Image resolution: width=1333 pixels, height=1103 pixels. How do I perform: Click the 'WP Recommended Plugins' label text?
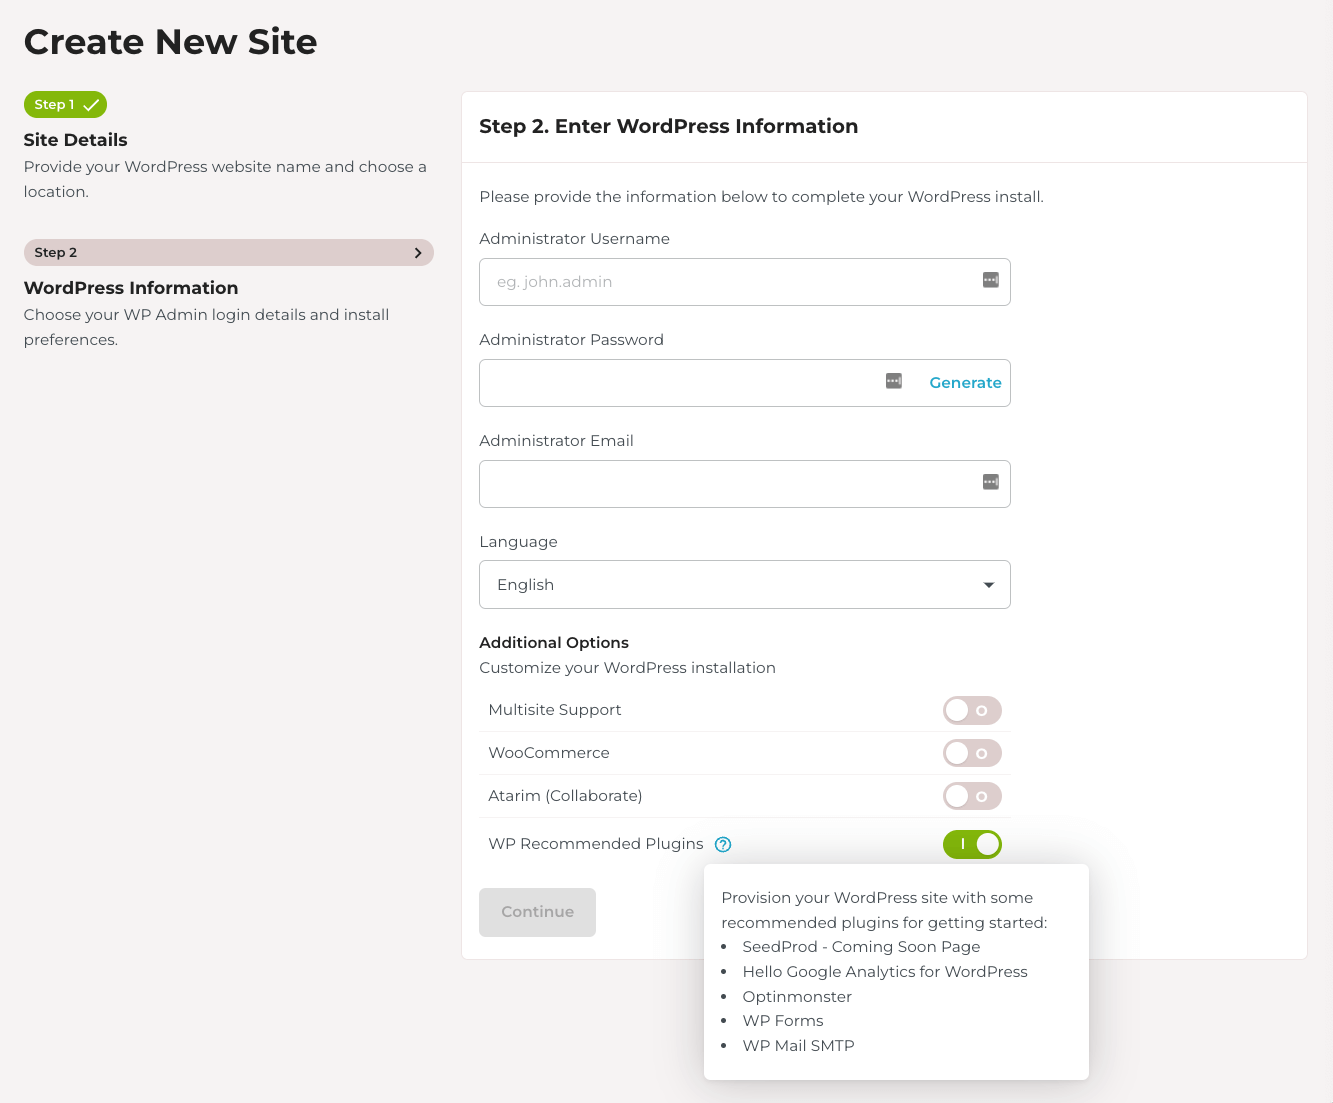pos(596,844)
